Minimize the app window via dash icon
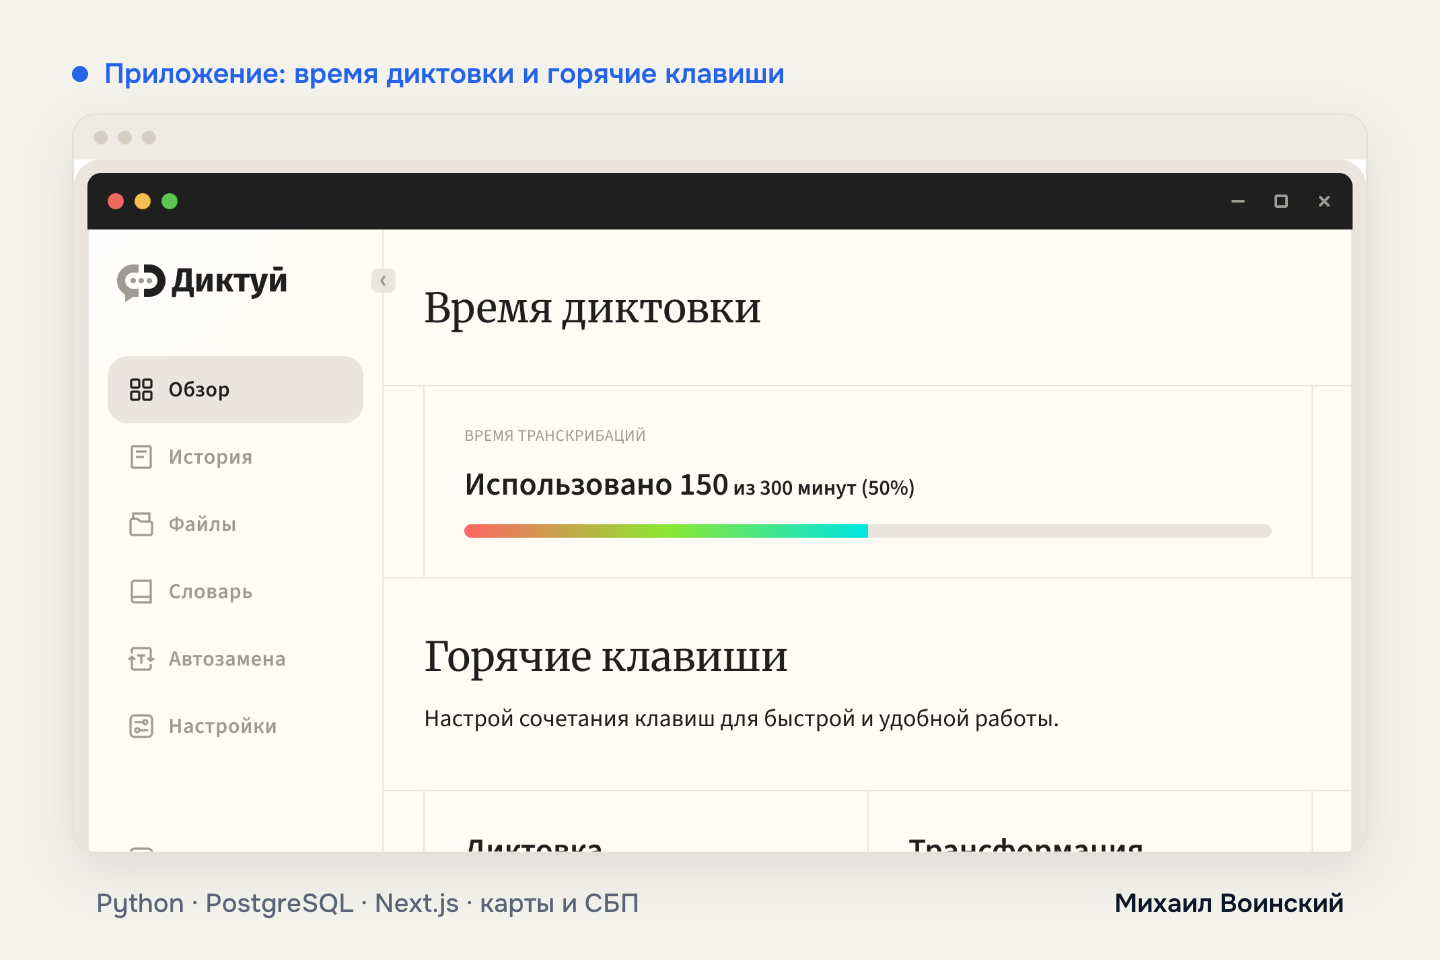Viewport: 1440px width, 960px height. (1238, 201)
